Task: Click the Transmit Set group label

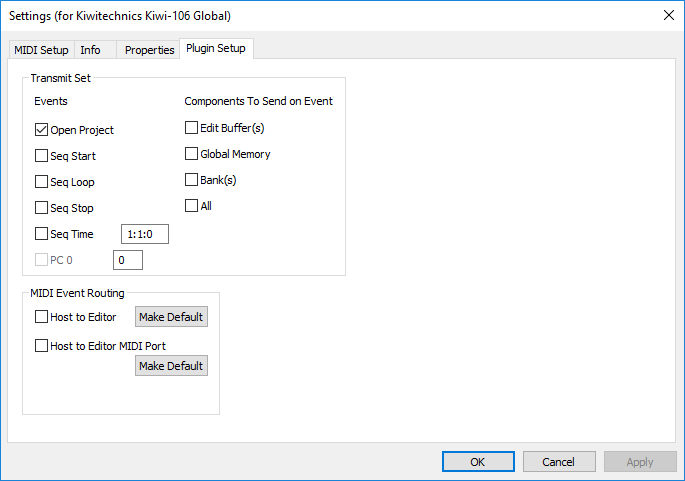Action: [61, 78]
